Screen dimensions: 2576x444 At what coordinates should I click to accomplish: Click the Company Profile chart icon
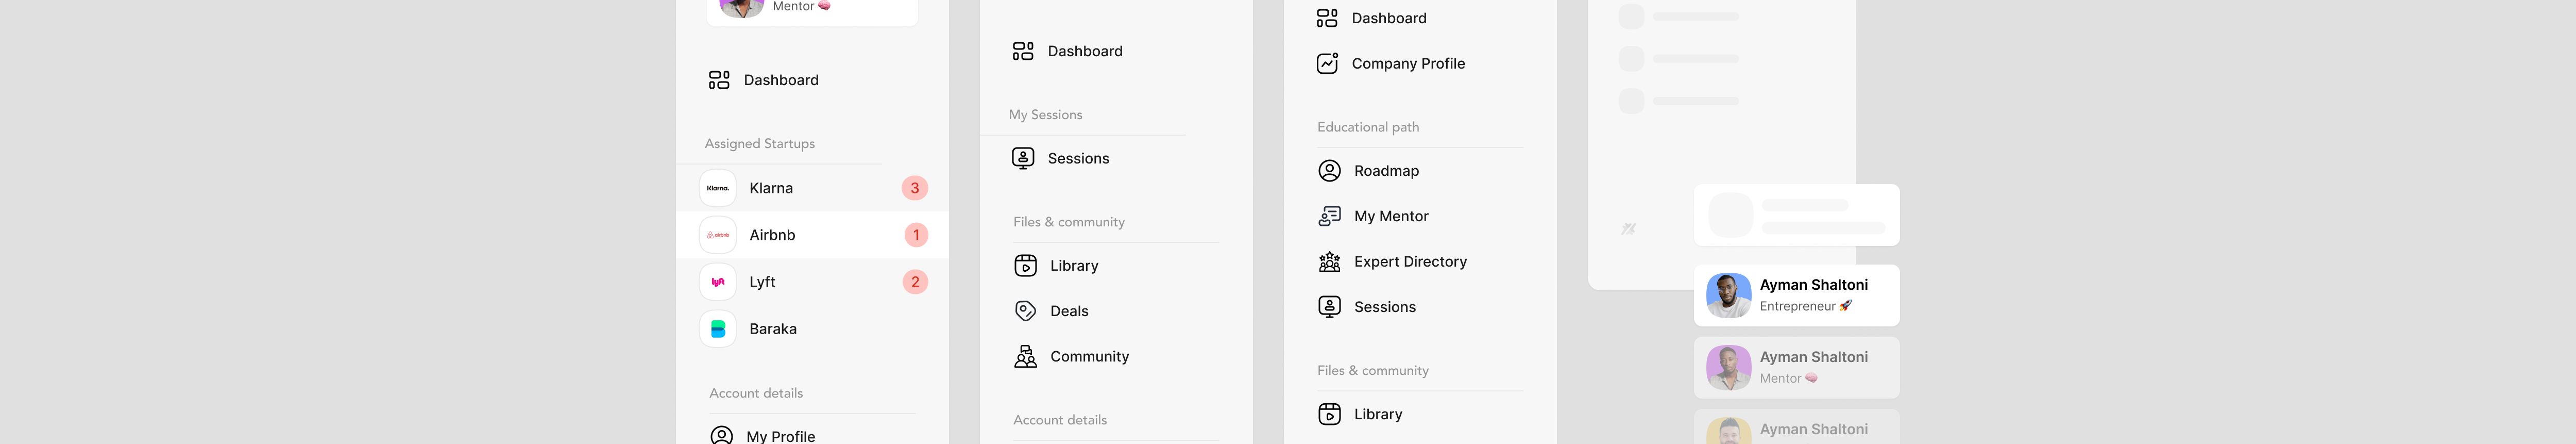tap(1327, 64)
